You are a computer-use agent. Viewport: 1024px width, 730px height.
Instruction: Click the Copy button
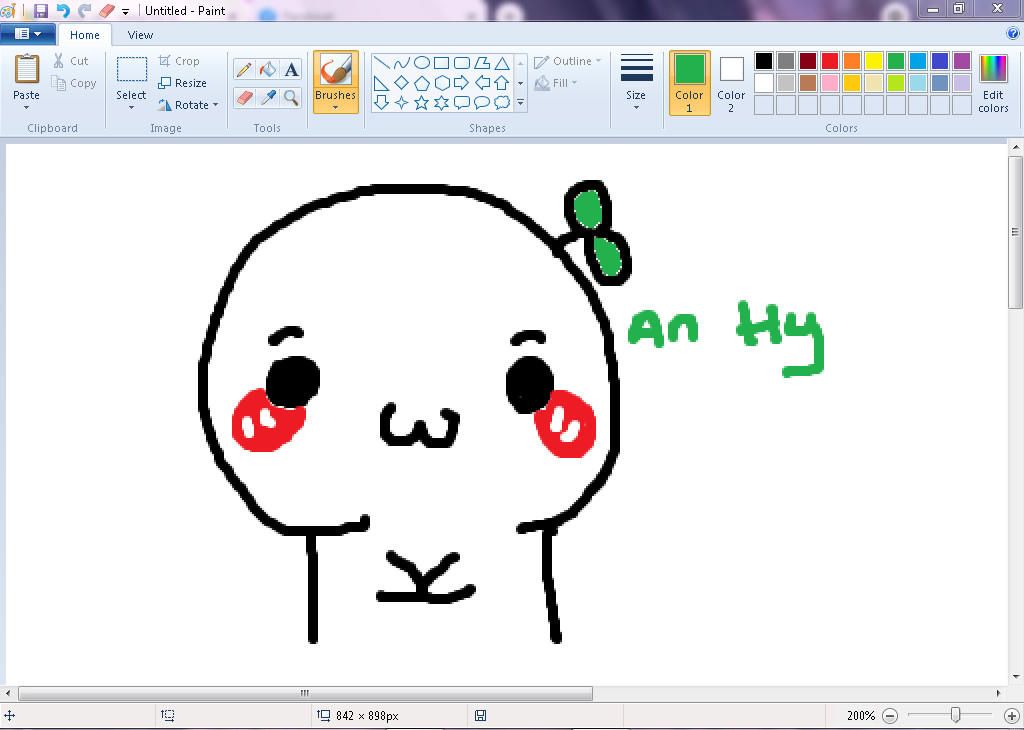click(74, 83)
